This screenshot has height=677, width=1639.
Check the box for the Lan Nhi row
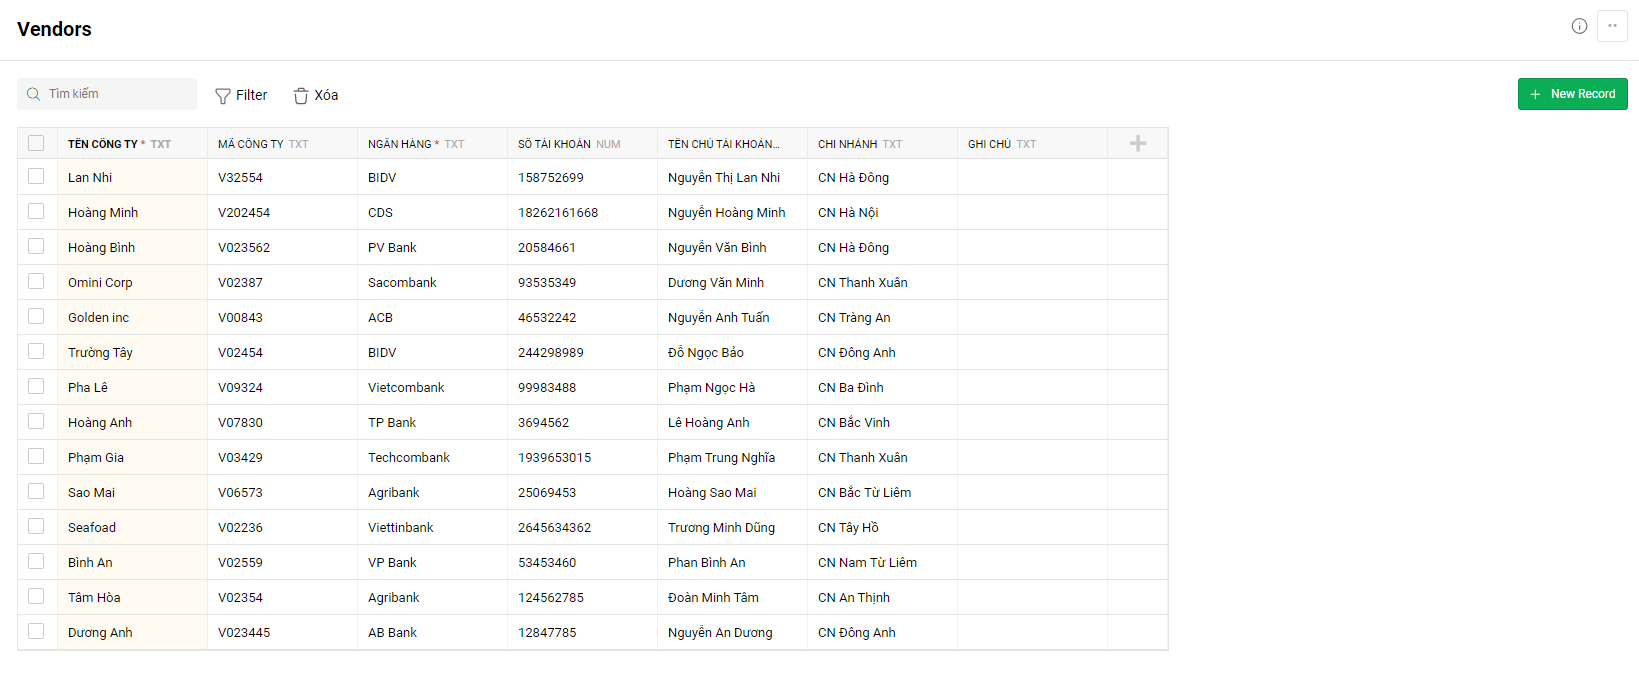pos(36,176)
